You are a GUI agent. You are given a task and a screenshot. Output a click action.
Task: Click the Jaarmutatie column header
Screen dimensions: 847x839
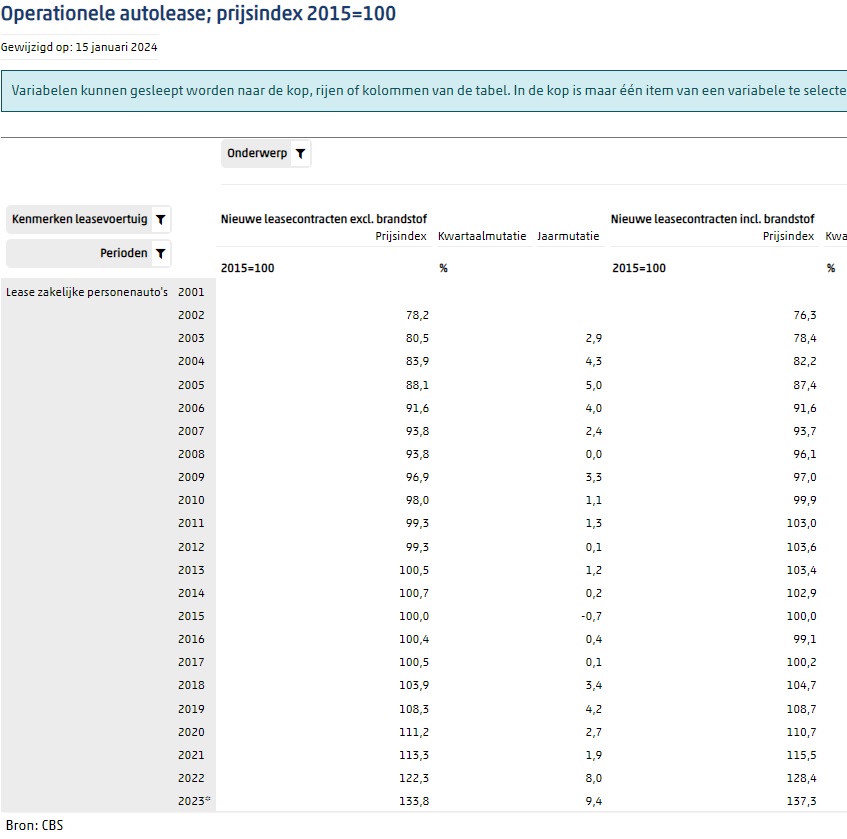(x=568, y=236)
